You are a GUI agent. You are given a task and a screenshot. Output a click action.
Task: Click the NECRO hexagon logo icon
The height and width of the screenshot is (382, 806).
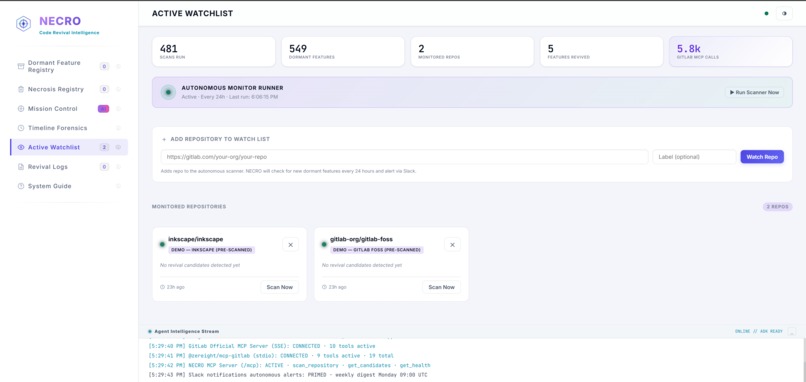pyautogui.click(x=23, y=24)
